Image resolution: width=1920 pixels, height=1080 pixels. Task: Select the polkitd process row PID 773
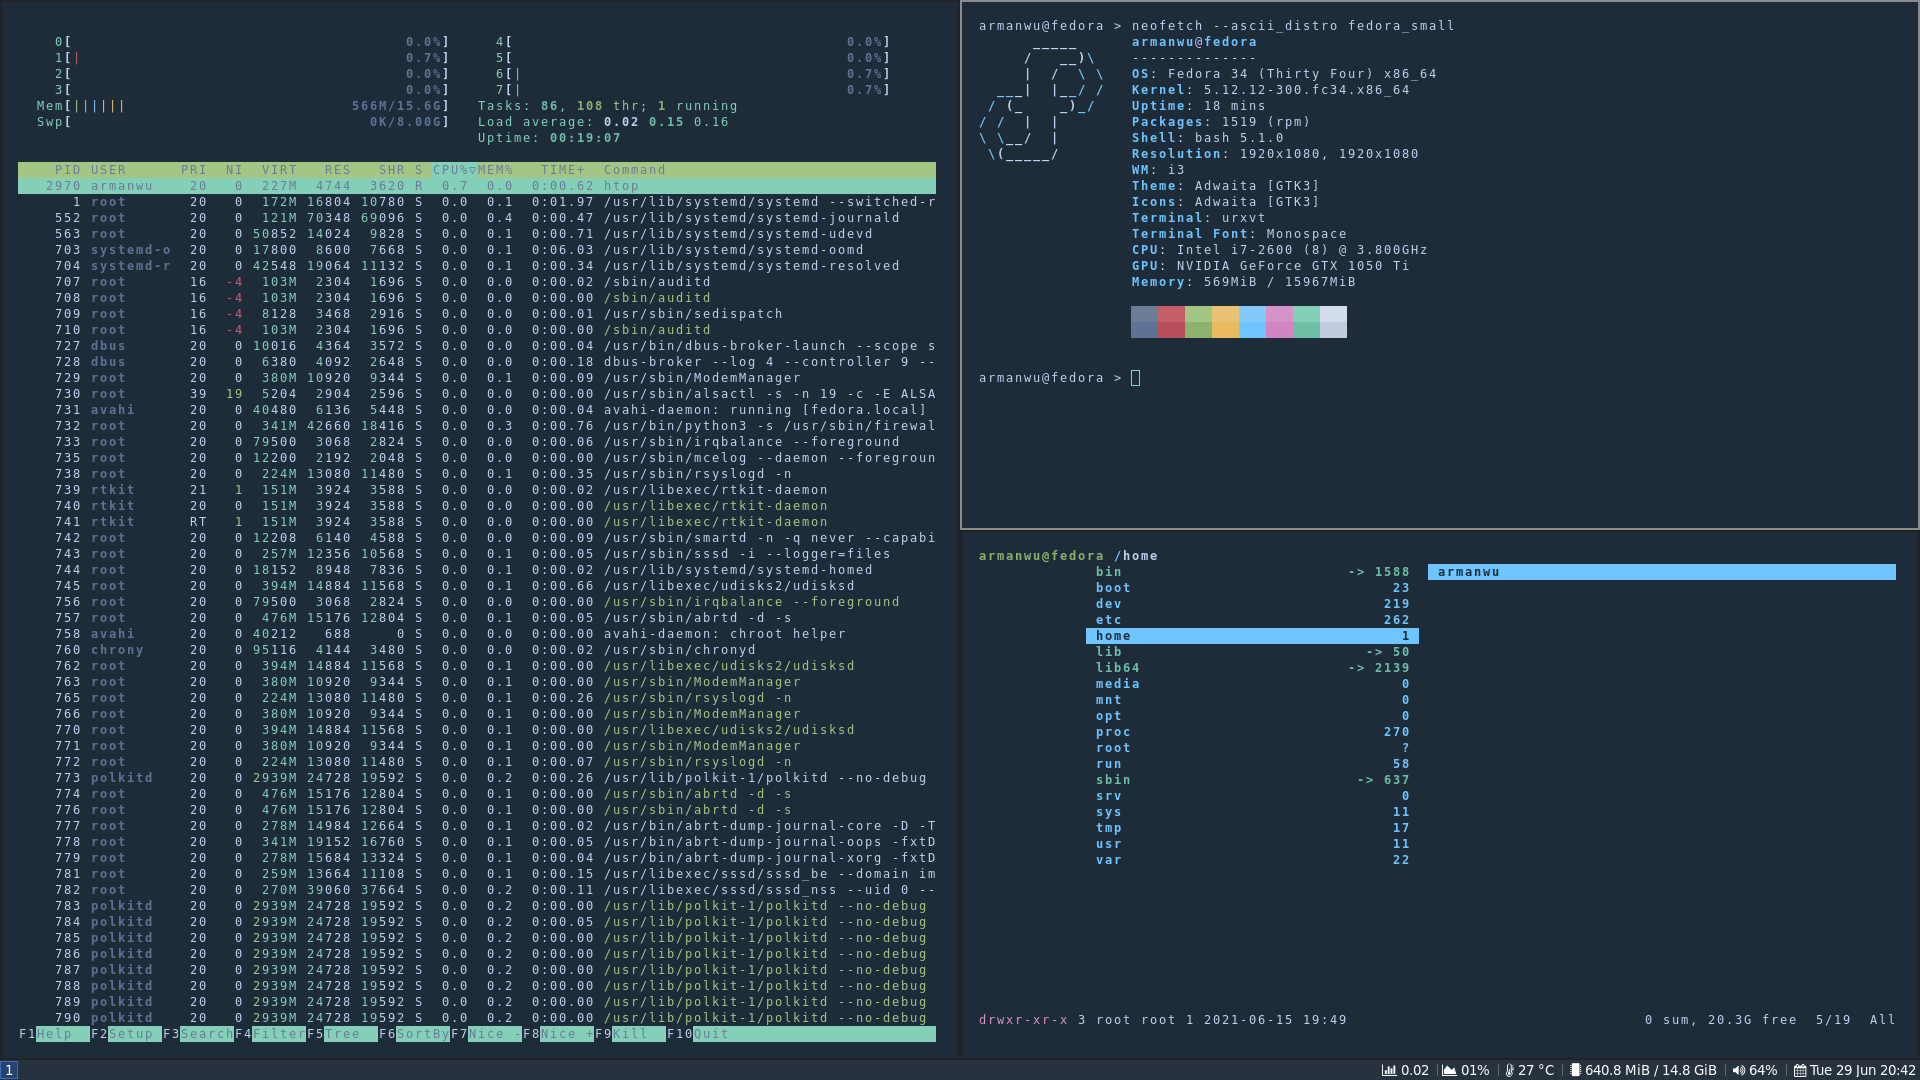pos(477,778)
